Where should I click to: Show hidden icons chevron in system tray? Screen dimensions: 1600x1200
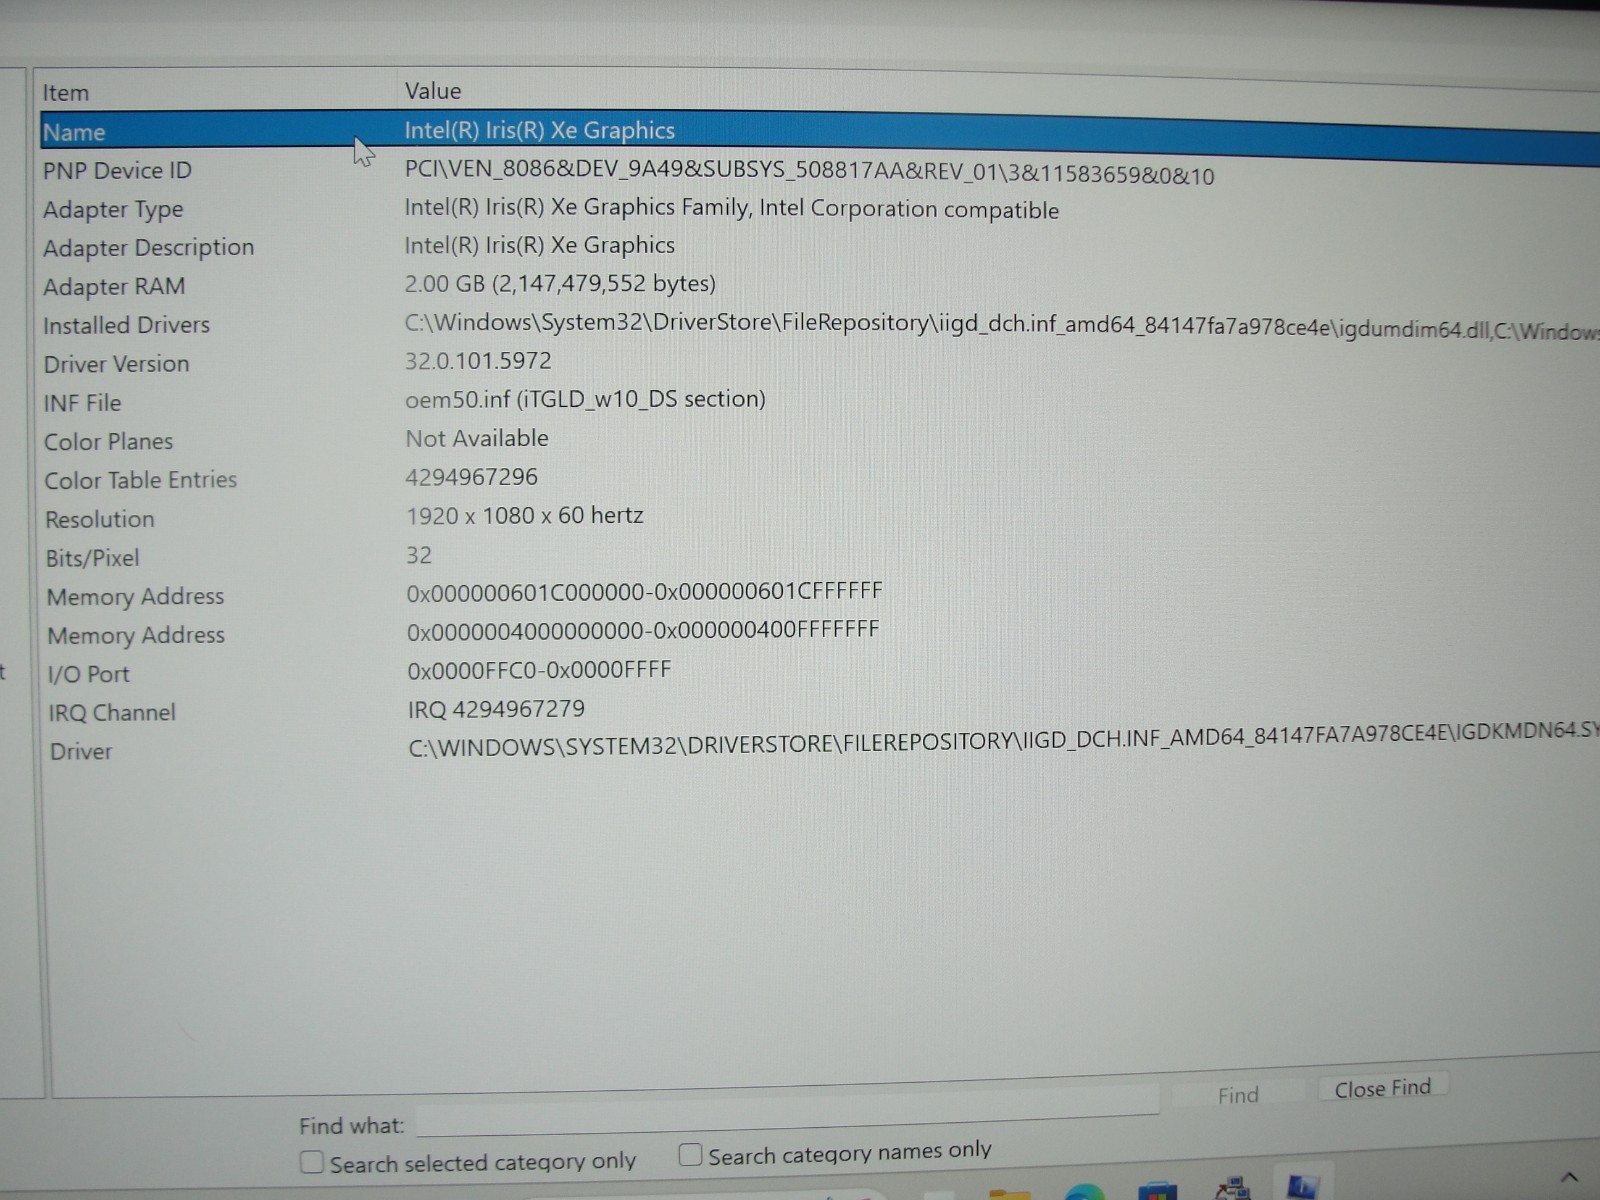1569,1177
